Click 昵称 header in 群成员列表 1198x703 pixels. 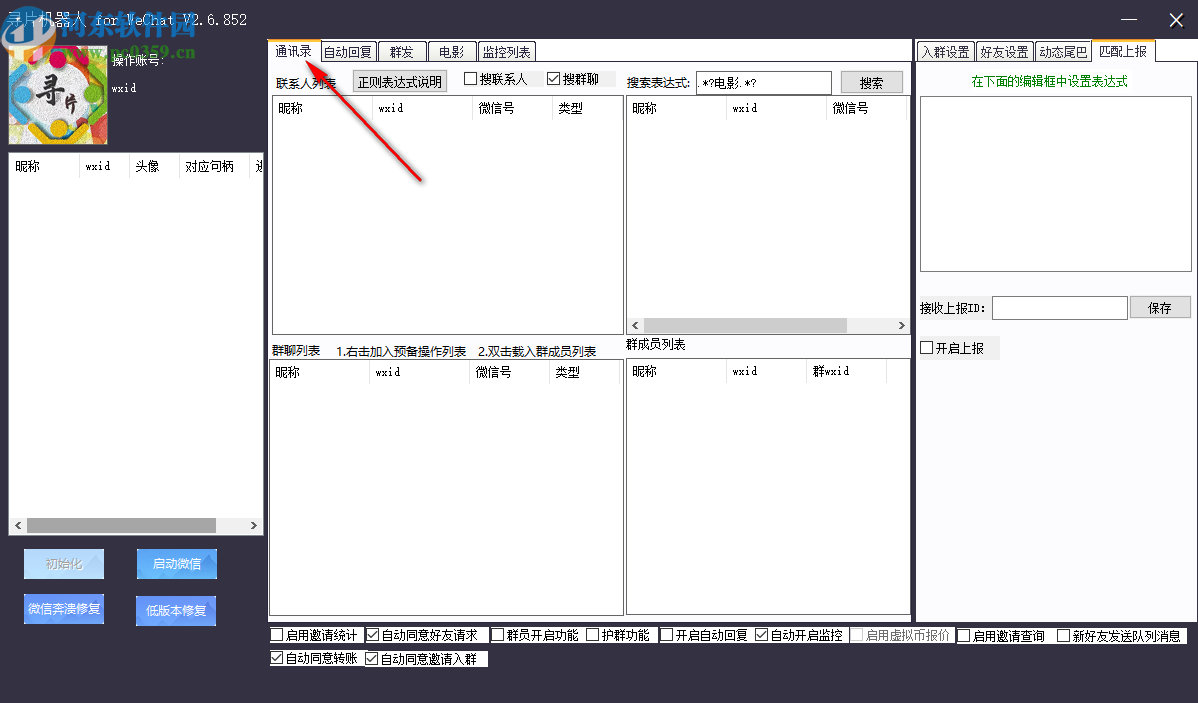tap(677, 371)
